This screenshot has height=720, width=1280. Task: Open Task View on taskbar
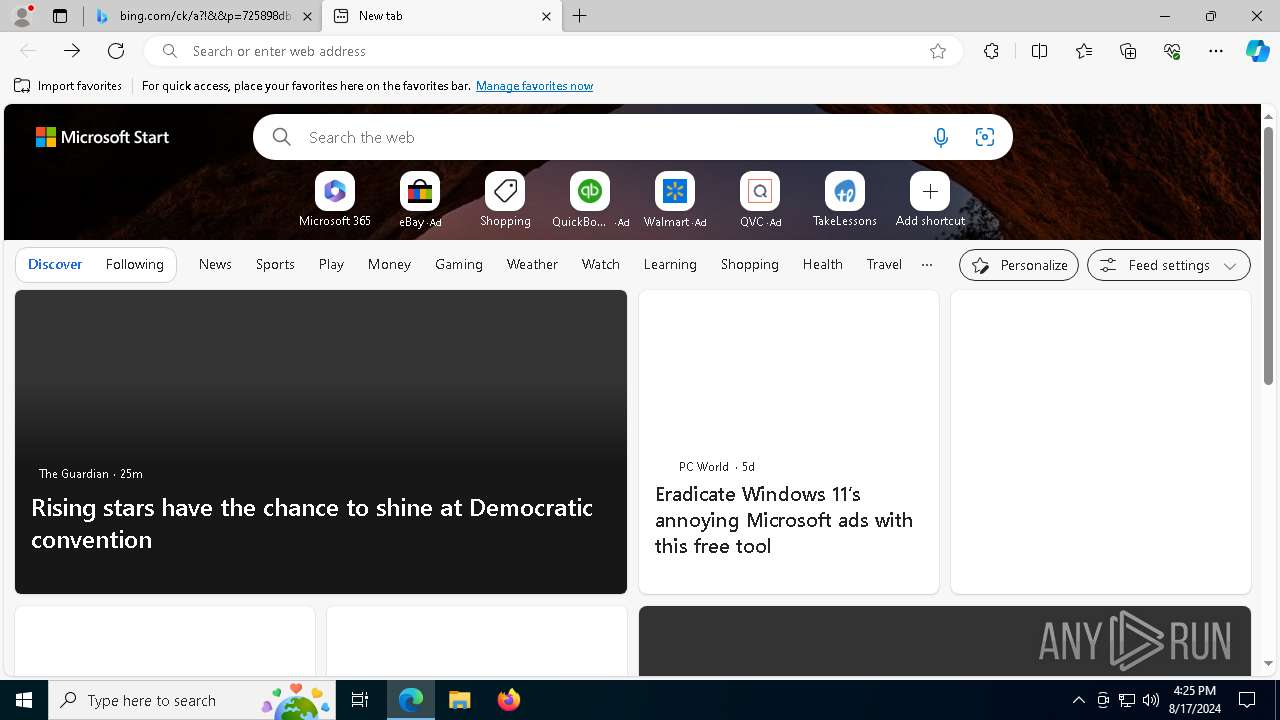360,700
